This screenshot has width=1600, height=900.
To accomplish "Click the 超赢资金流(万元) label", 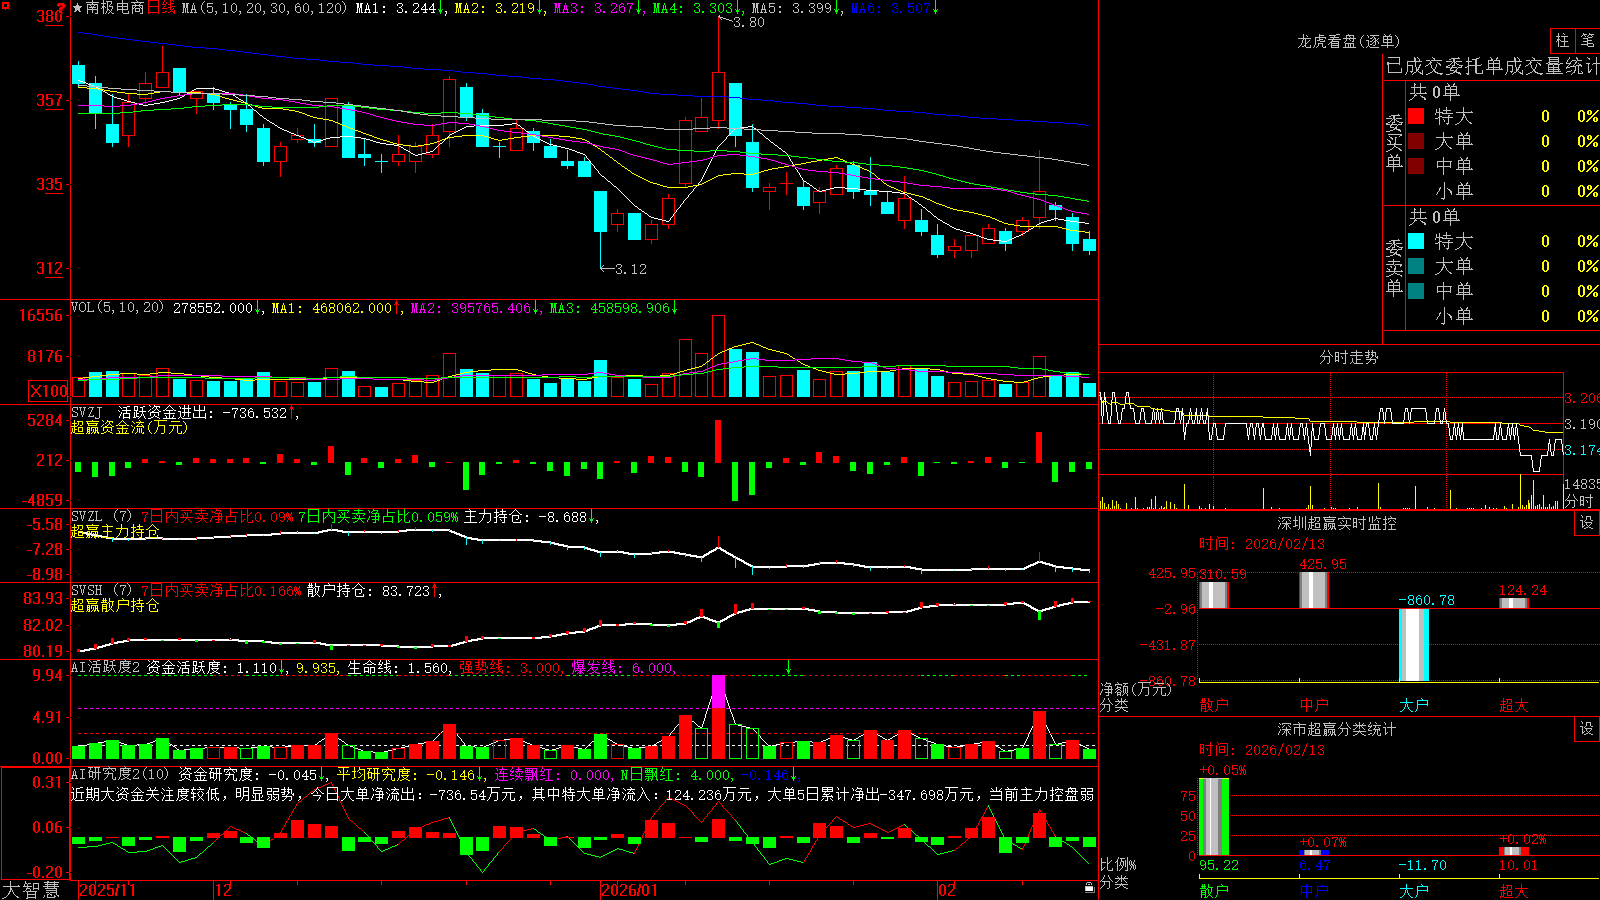I will [129, 427].
